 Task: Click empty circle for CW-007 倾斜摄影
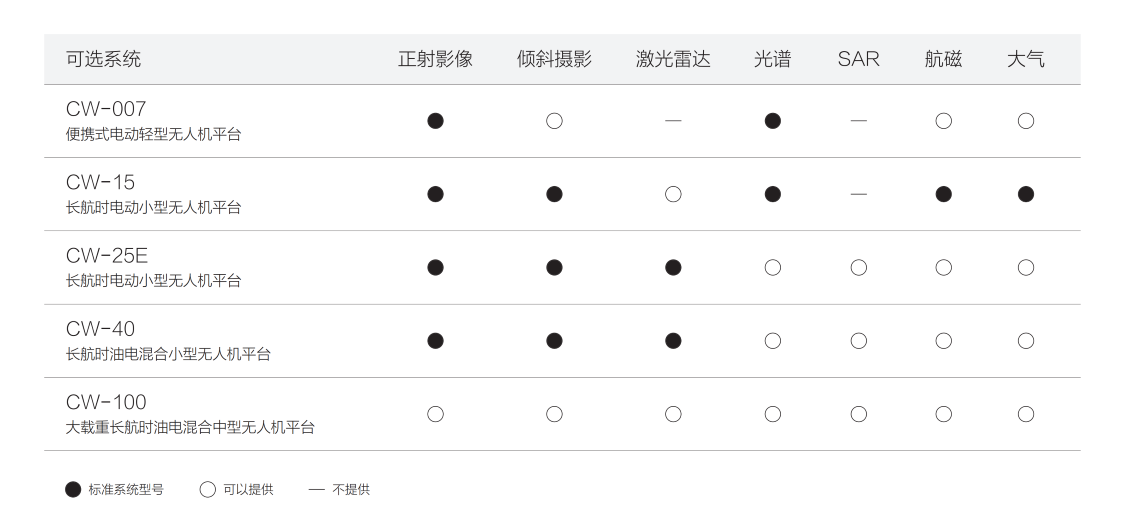pyautogui.click(x=554, y=121)
